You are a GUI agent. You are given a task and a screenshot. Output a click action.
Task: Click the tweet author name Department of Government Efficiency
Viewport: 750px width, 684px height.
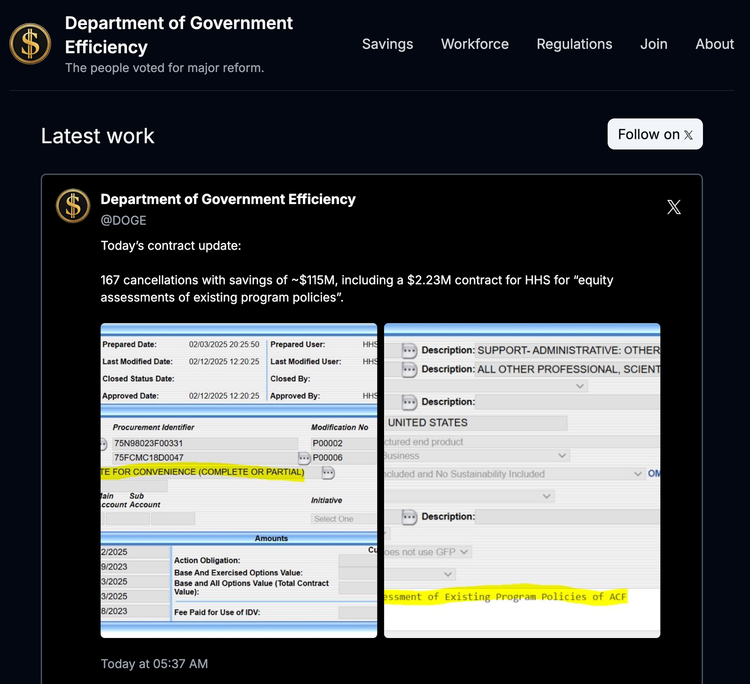[x=228, y=199]
